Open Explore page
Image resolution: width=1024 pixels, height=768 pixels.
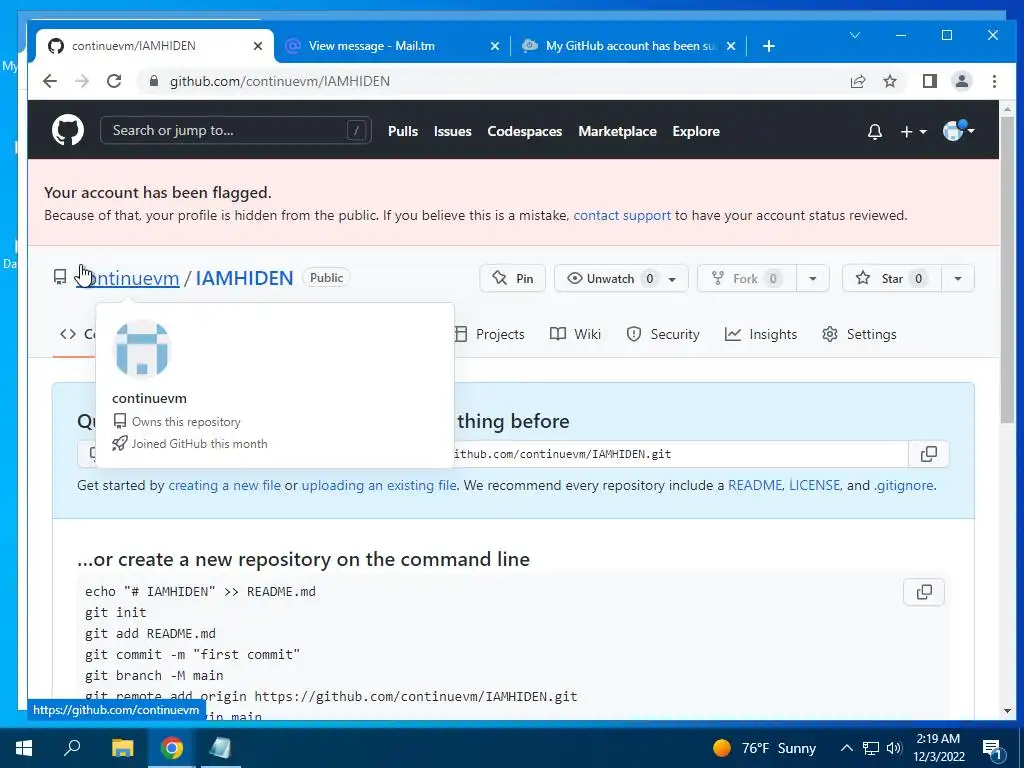point(696,131)
